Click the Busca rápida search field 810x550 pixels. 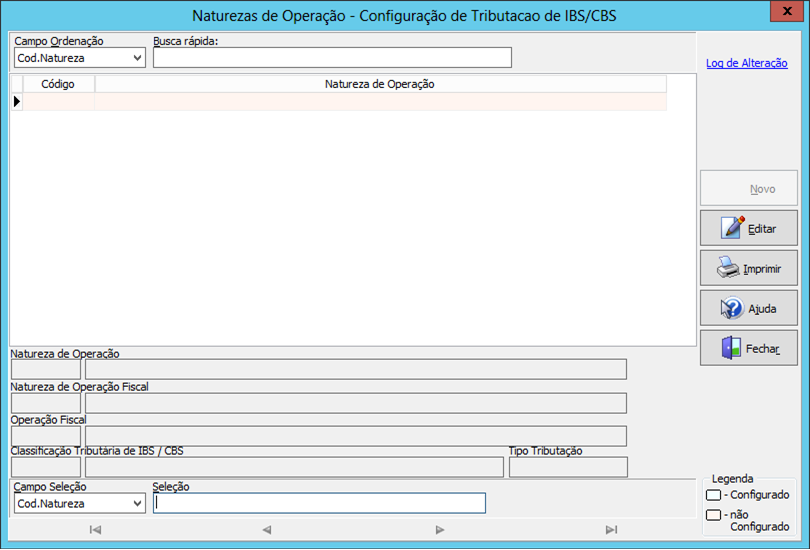(x=332, y=58)
